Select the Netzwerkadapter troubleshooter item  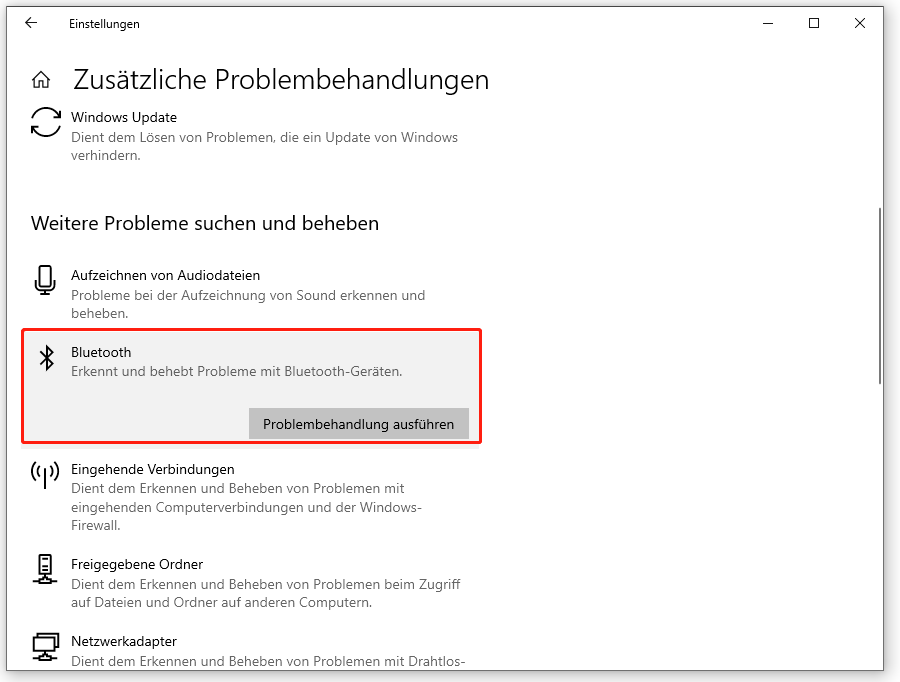point(123,641)
